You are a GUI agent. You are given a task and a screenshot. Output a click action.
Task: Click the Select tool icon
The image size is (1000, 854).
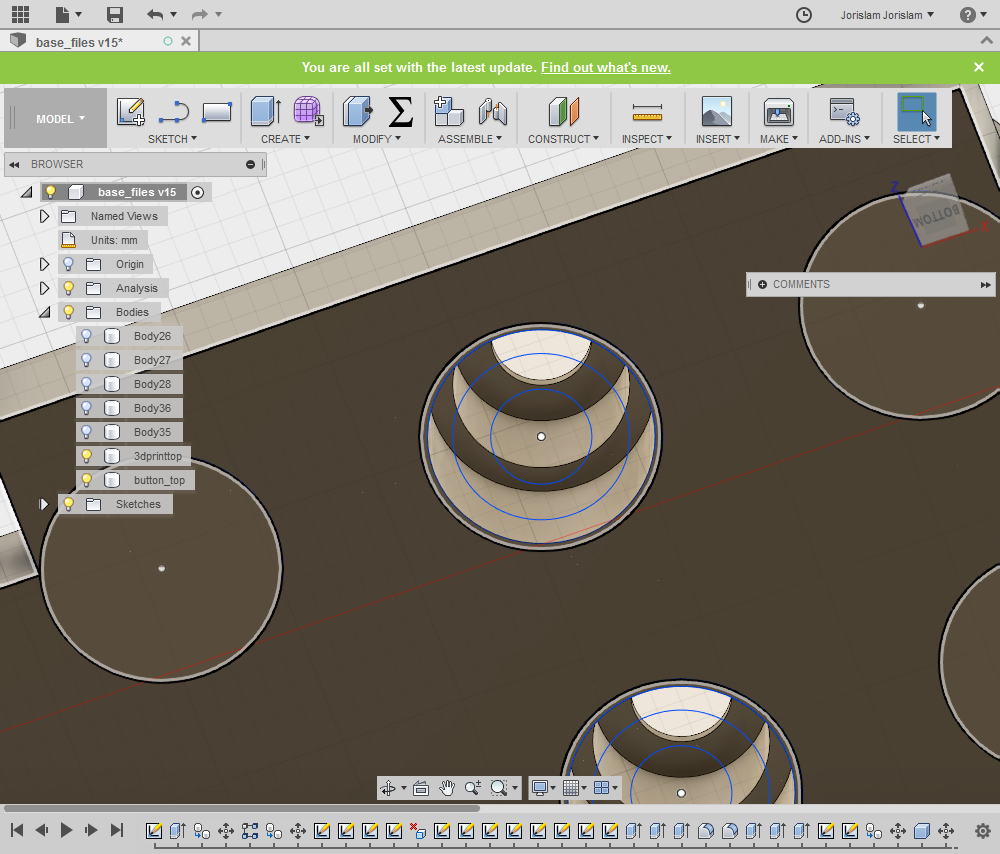[x=916, y=112]
